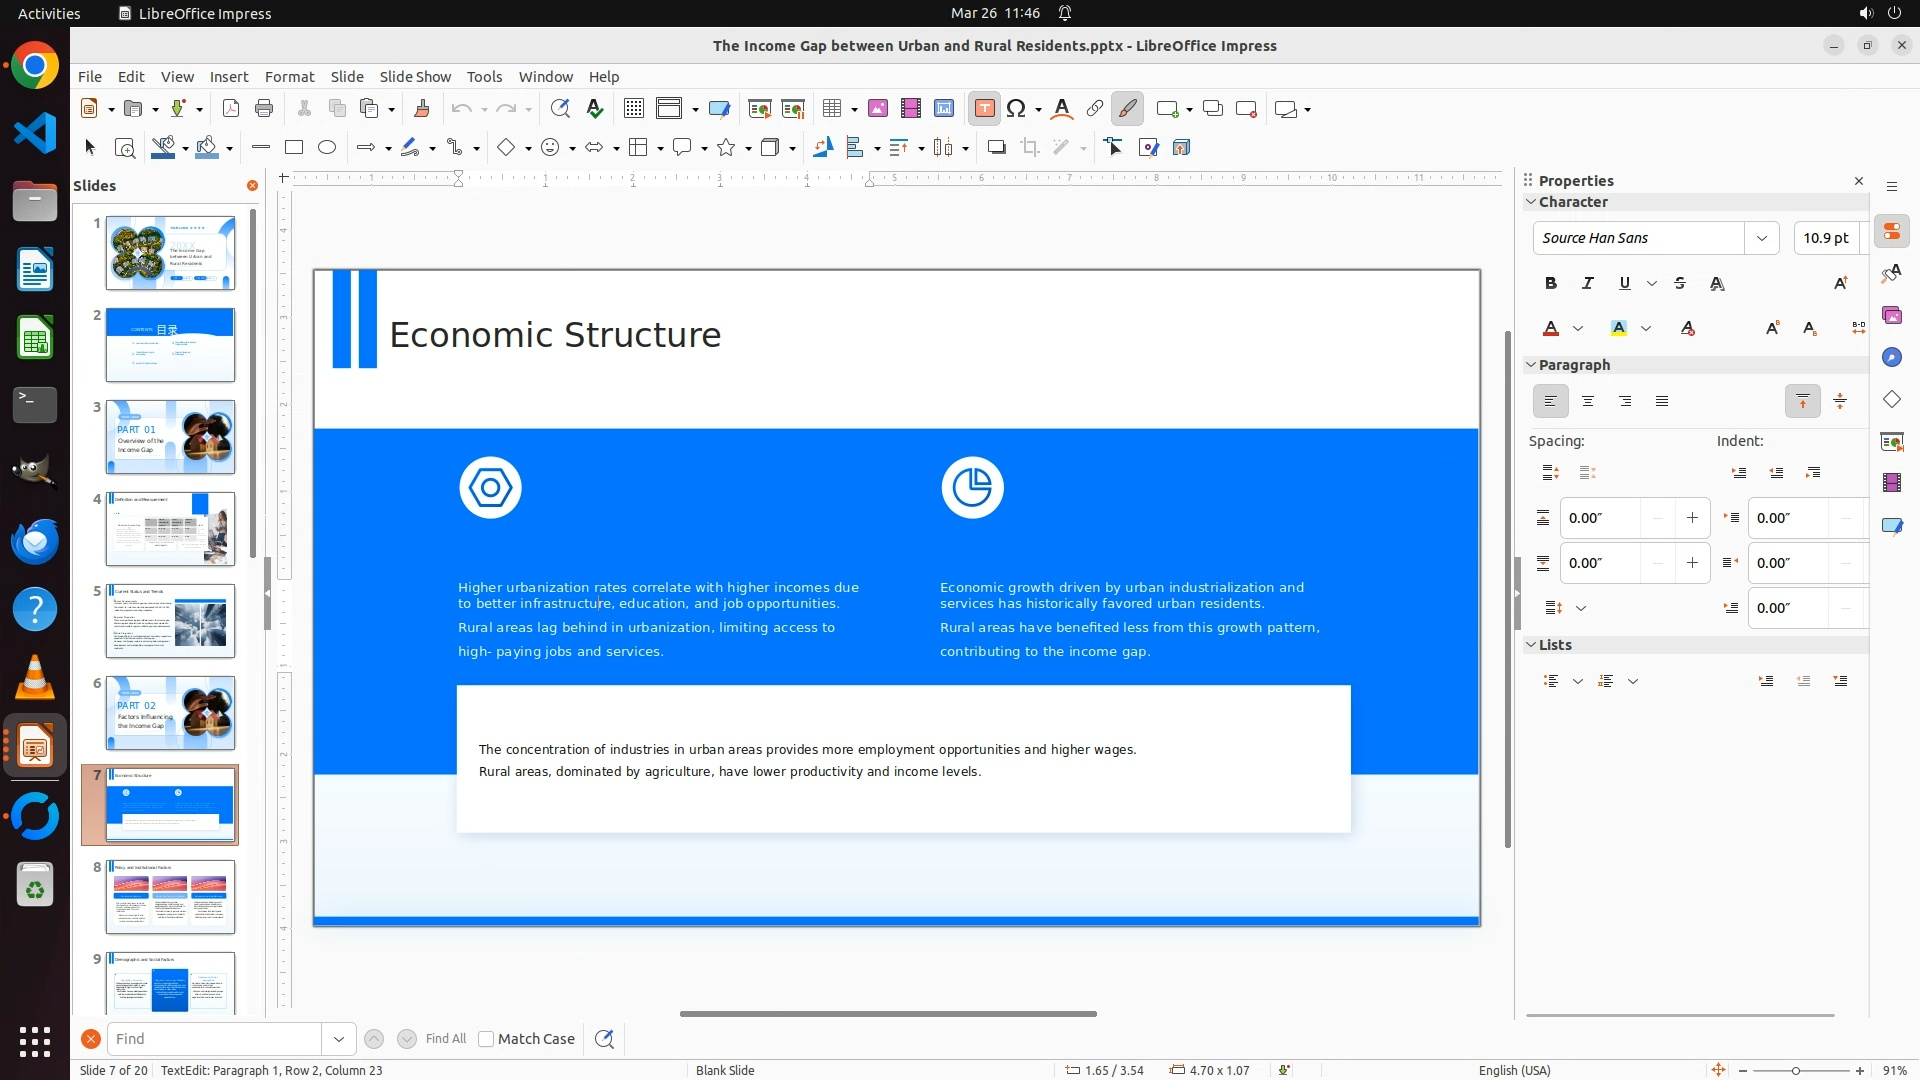Open the Slide Show menu

point(415,77)
